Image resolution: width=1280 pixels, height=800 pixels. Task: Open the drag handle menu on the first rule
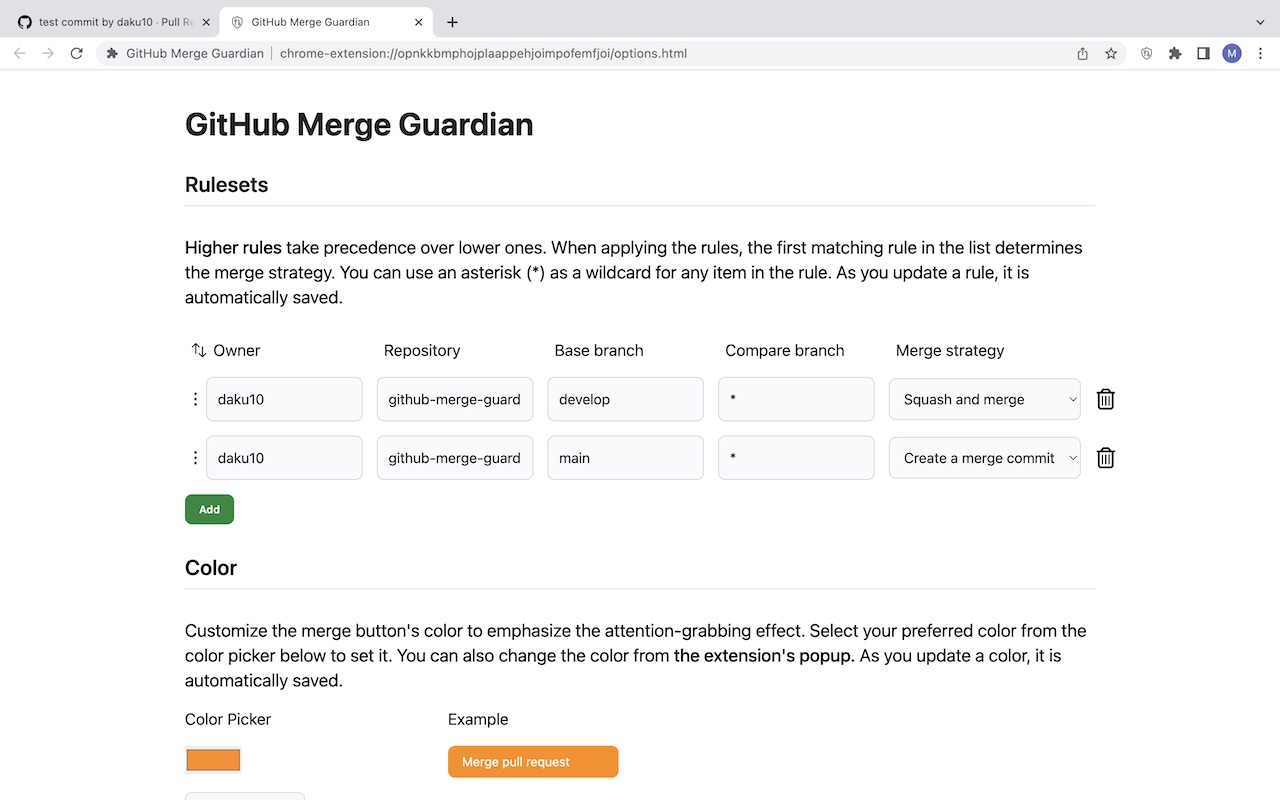click(195, 398)
